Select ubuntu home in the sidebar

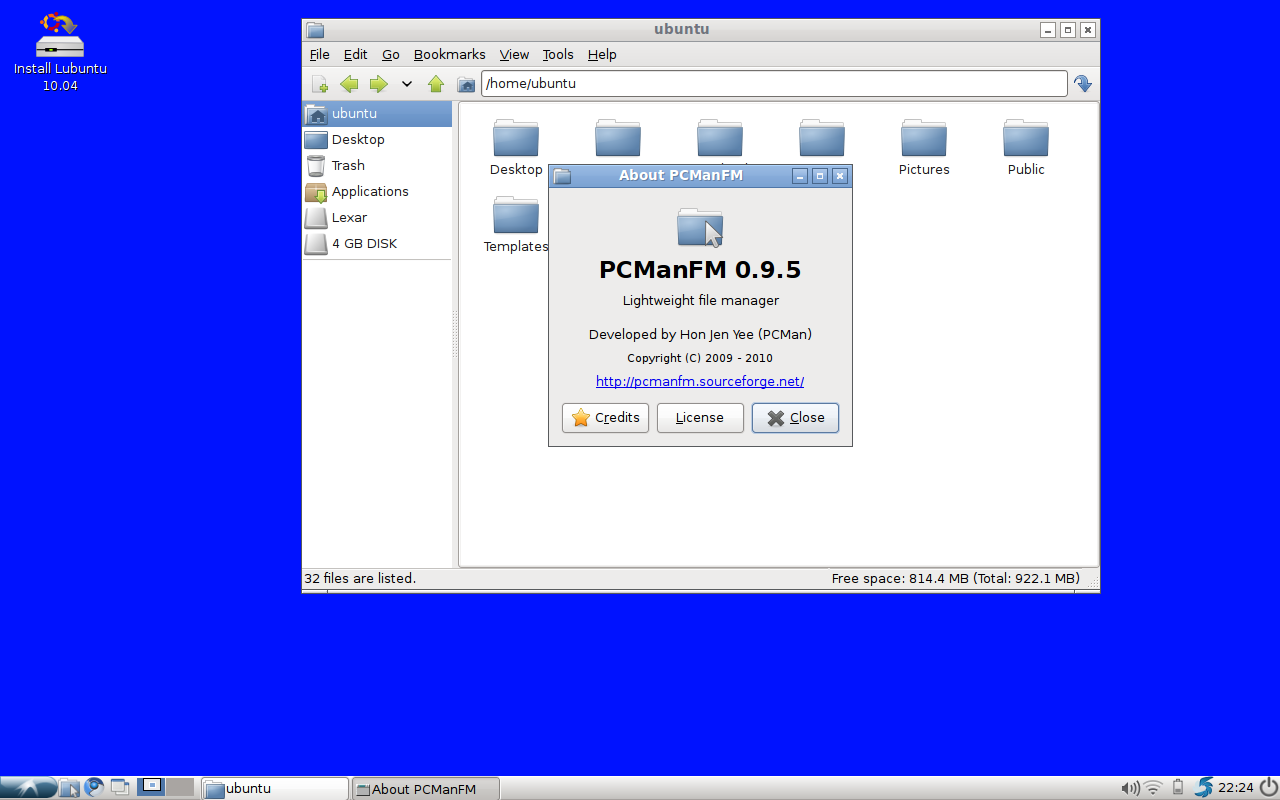[377, 114]
